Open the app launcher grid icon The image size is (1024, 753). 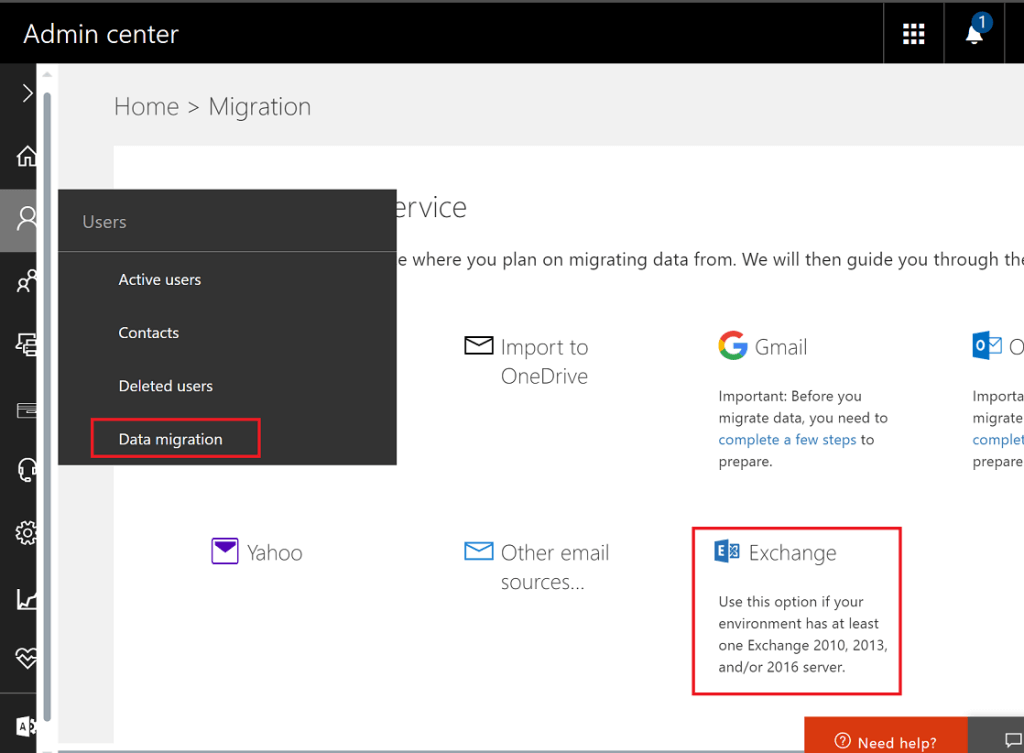coord(913,33)
